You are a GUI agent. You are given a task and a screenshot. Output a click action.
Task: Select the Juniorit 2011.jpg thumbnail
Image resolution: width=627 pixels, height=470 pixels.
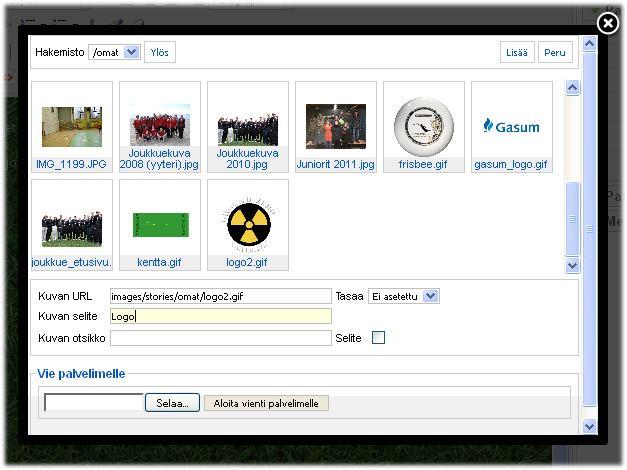click(x=336, y=127)
